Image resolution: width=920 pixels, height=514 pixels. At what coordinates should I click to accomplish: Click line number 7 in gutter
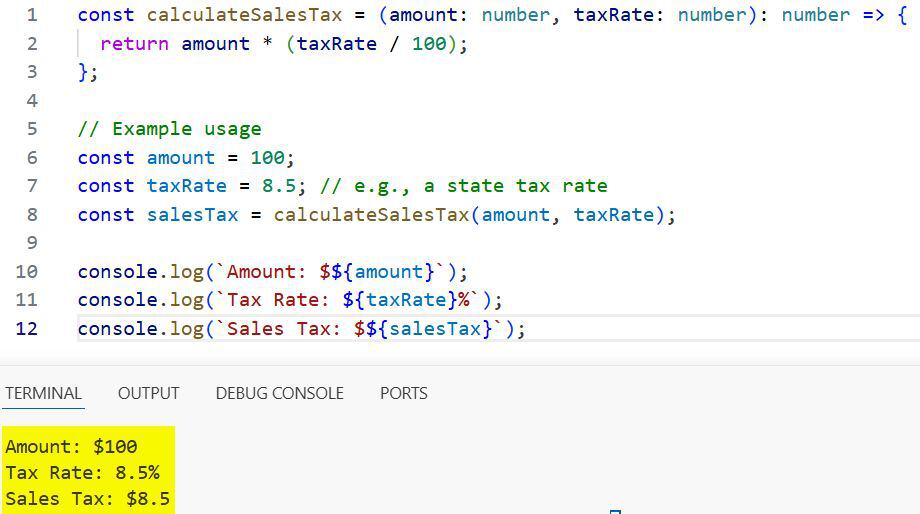click(32, 185)
